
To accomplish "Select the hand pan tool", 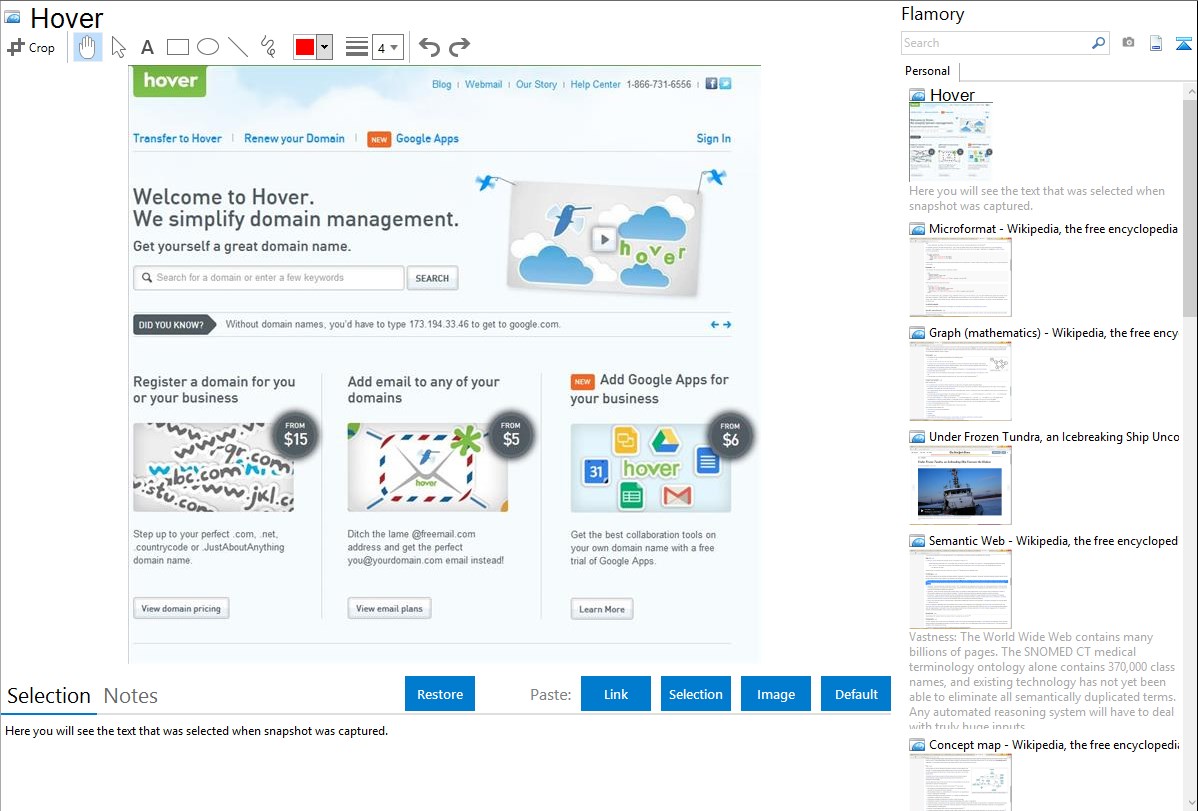I will tap(88, 47).
